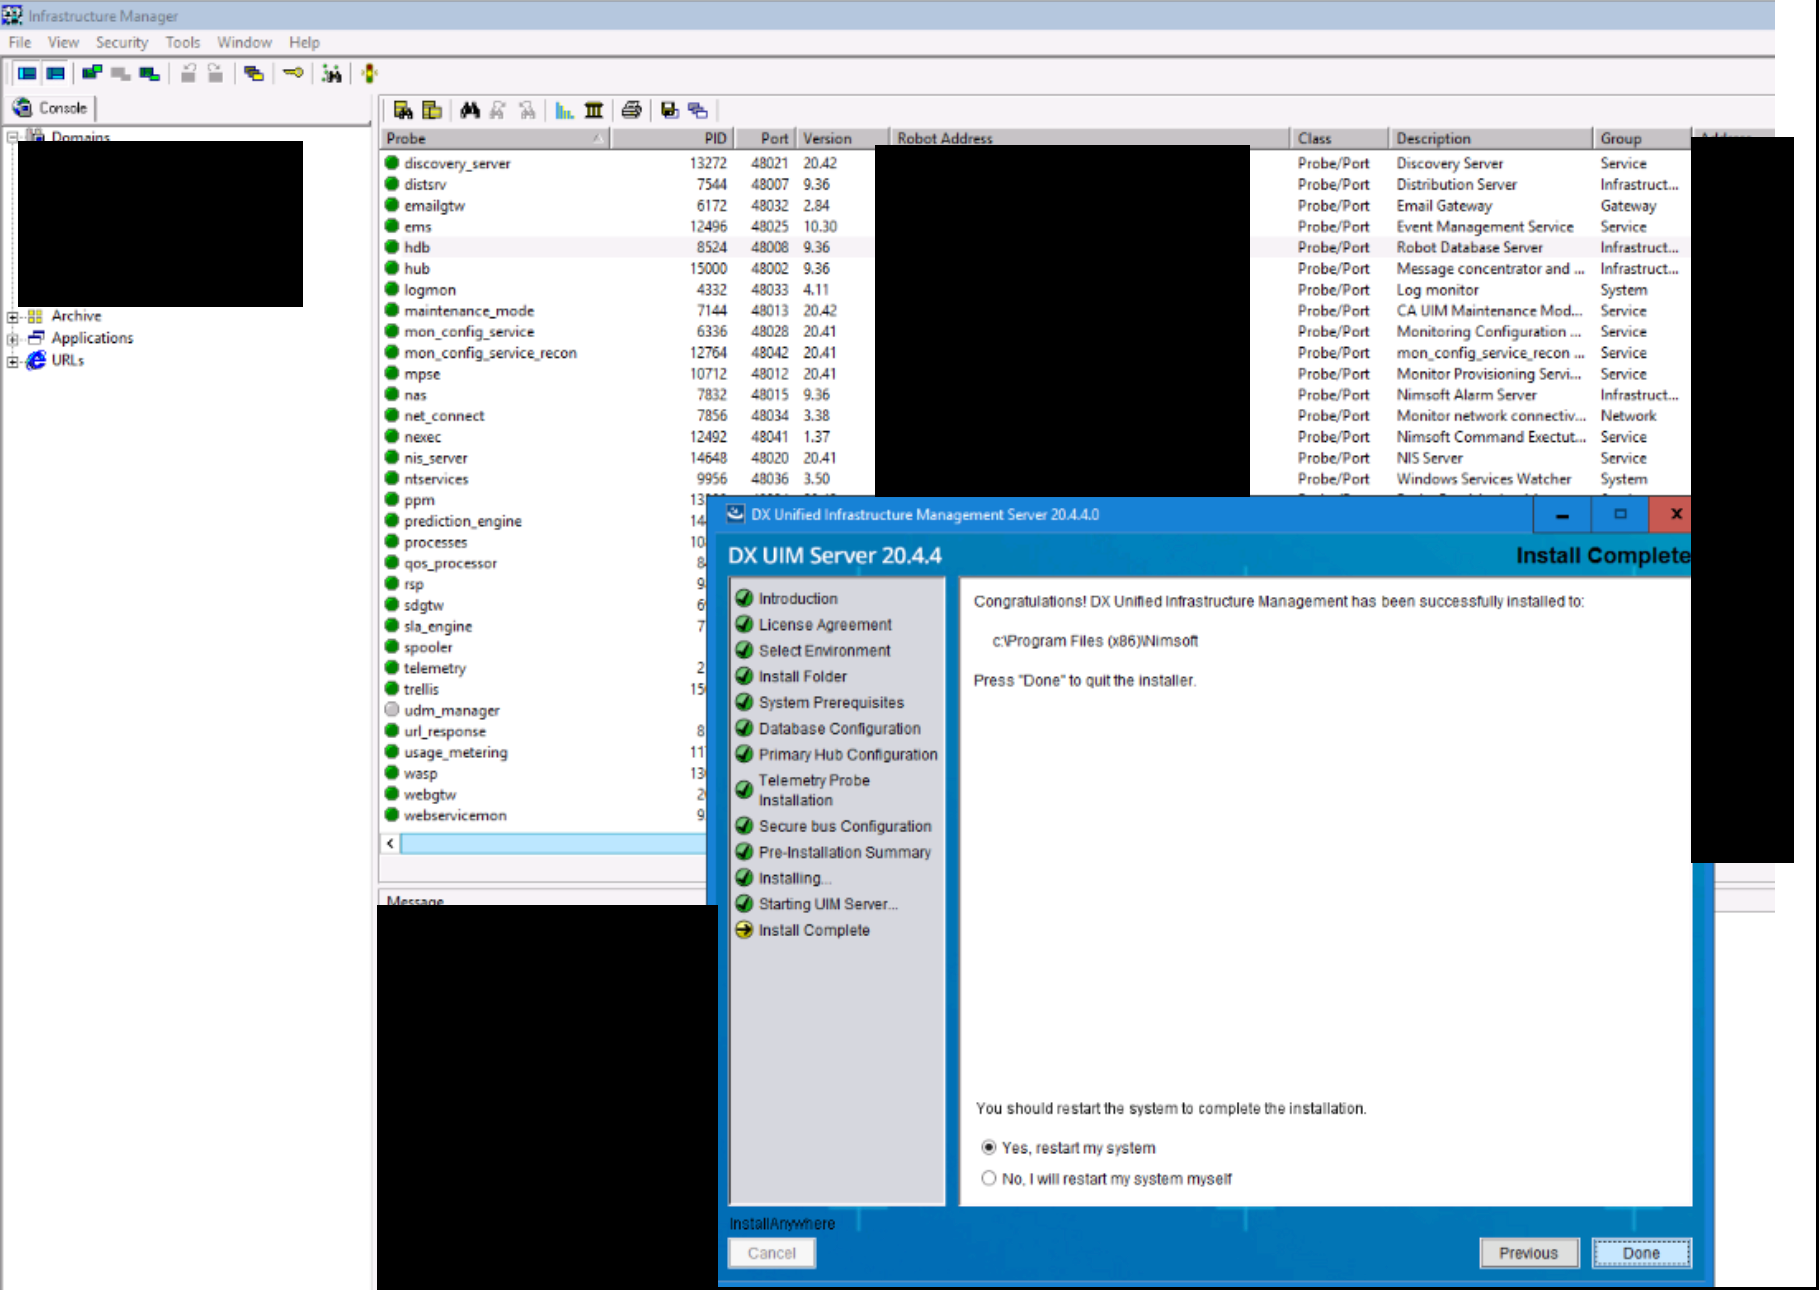Click the yellow key icon in main toolbar
1819x1290 pixels.
pyautogui.click(x=293, y=73)
